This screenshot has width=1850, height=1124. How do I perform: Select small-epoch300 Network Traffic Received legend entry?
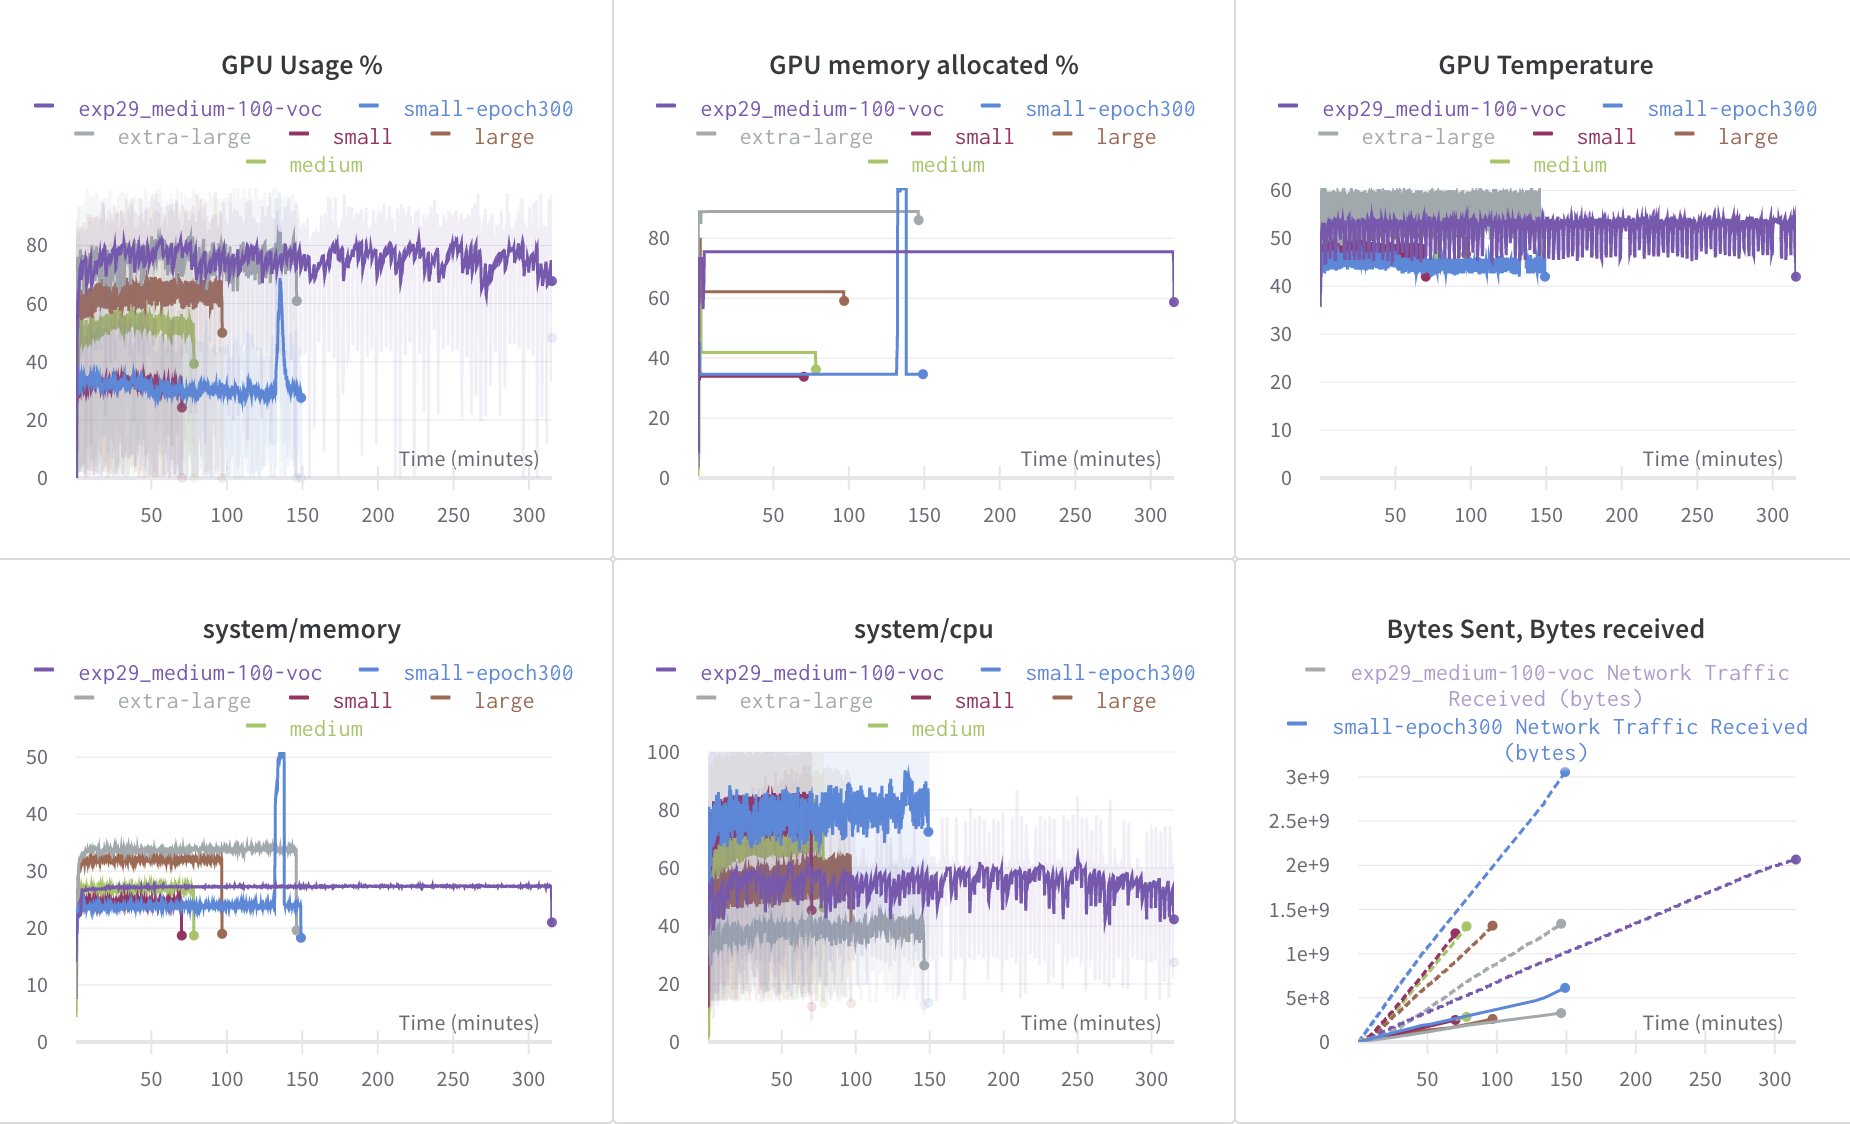coord(1570,727)
